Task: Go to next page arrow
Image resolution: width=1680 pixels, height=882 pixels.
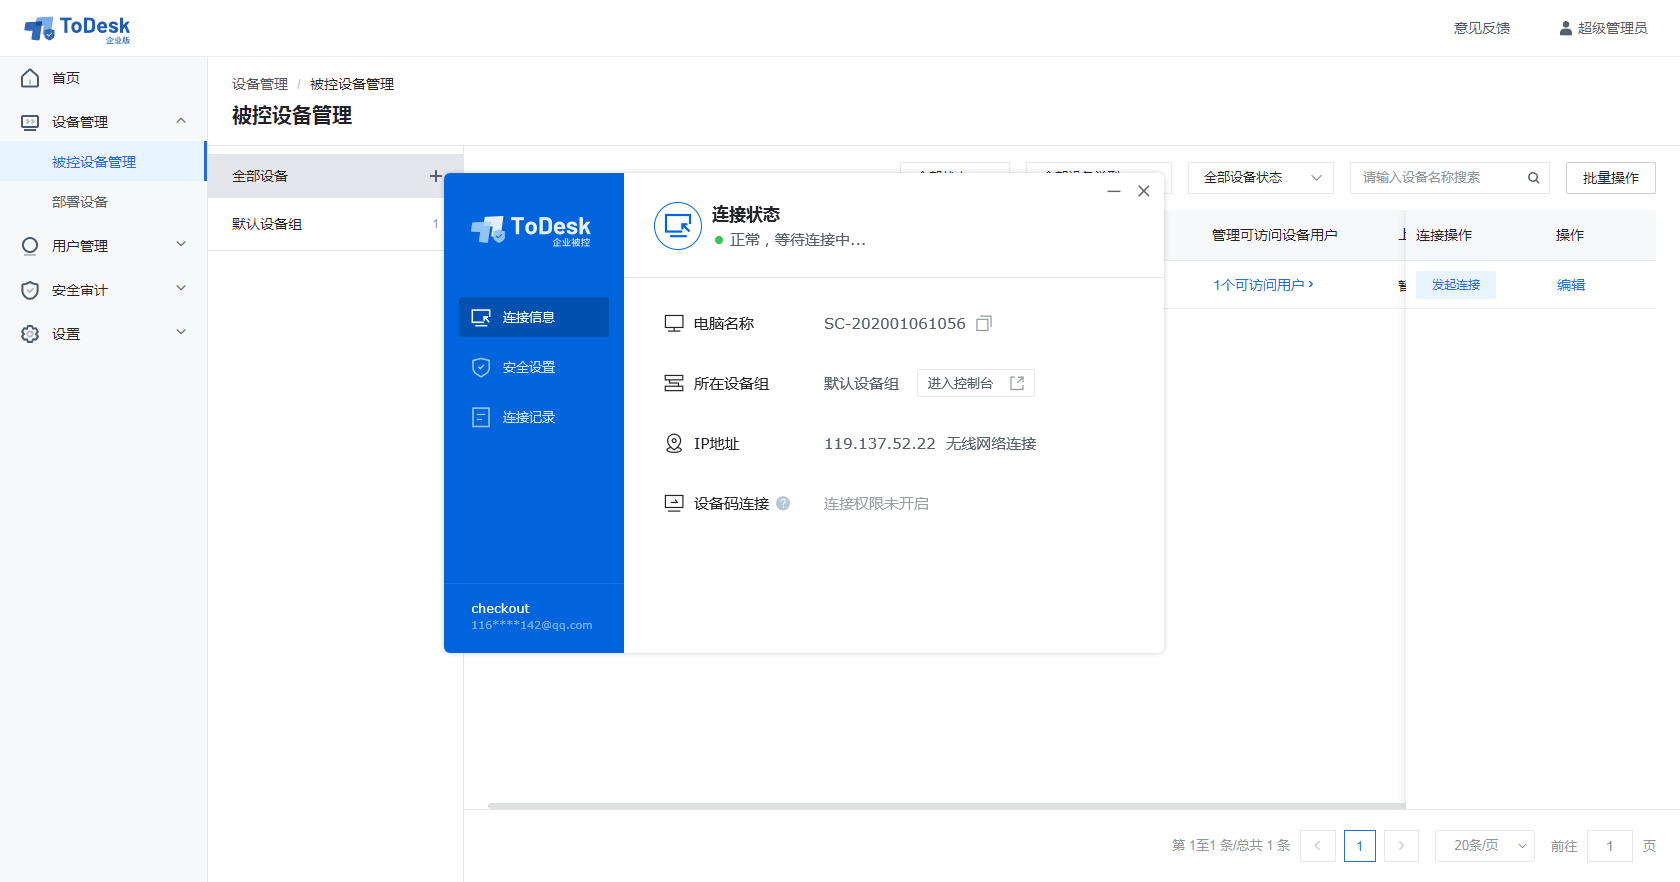Action: coord(1401,846)
